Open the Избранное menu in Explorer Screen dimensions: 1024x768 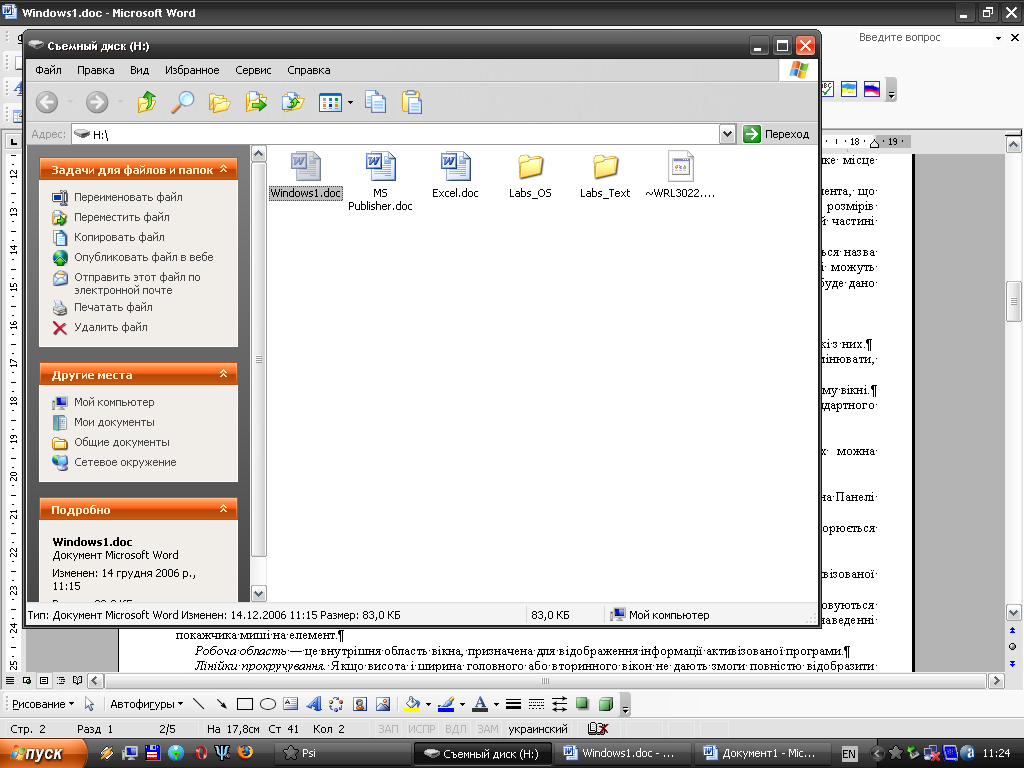(192, 70)
